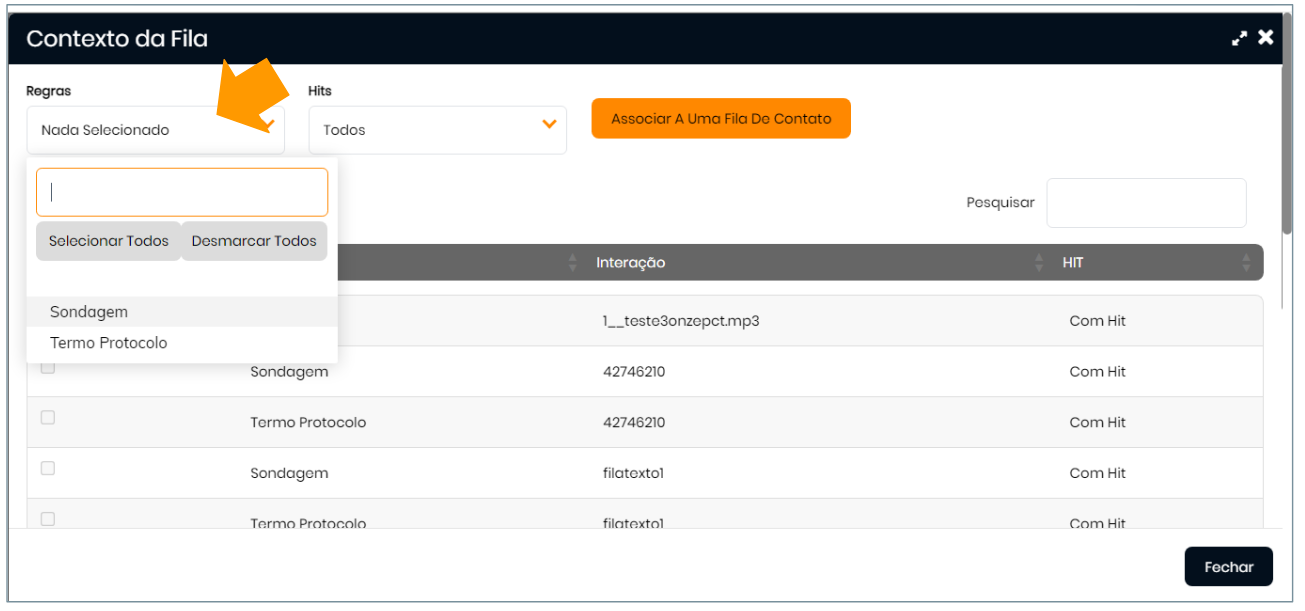Choose Termo Protocolo from the Regras list
The width and height of the screenshot is (1305, 611).
pos(108,343)
